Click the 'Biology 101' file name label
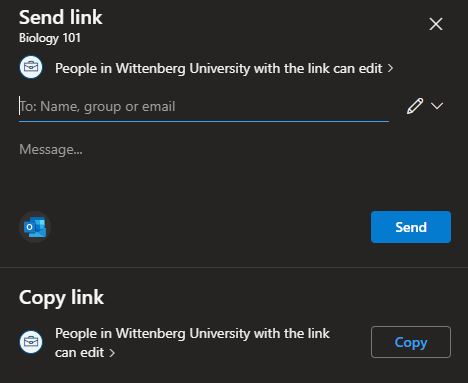 pyautogui.click(x=50, y=38)
